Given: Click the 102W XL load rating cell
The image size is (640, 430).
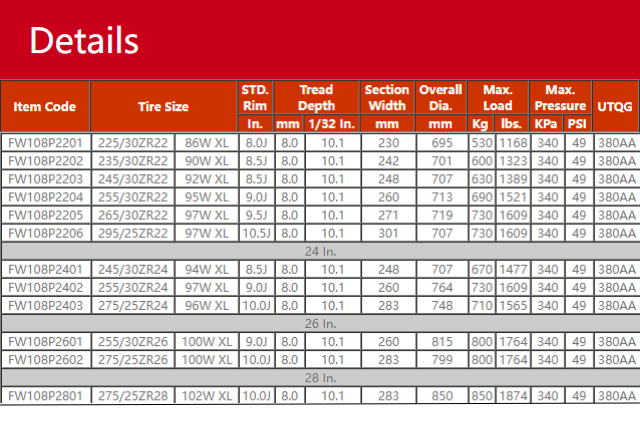Looking at the screenshot, I should pyautogui.click(x=205, y=396).
